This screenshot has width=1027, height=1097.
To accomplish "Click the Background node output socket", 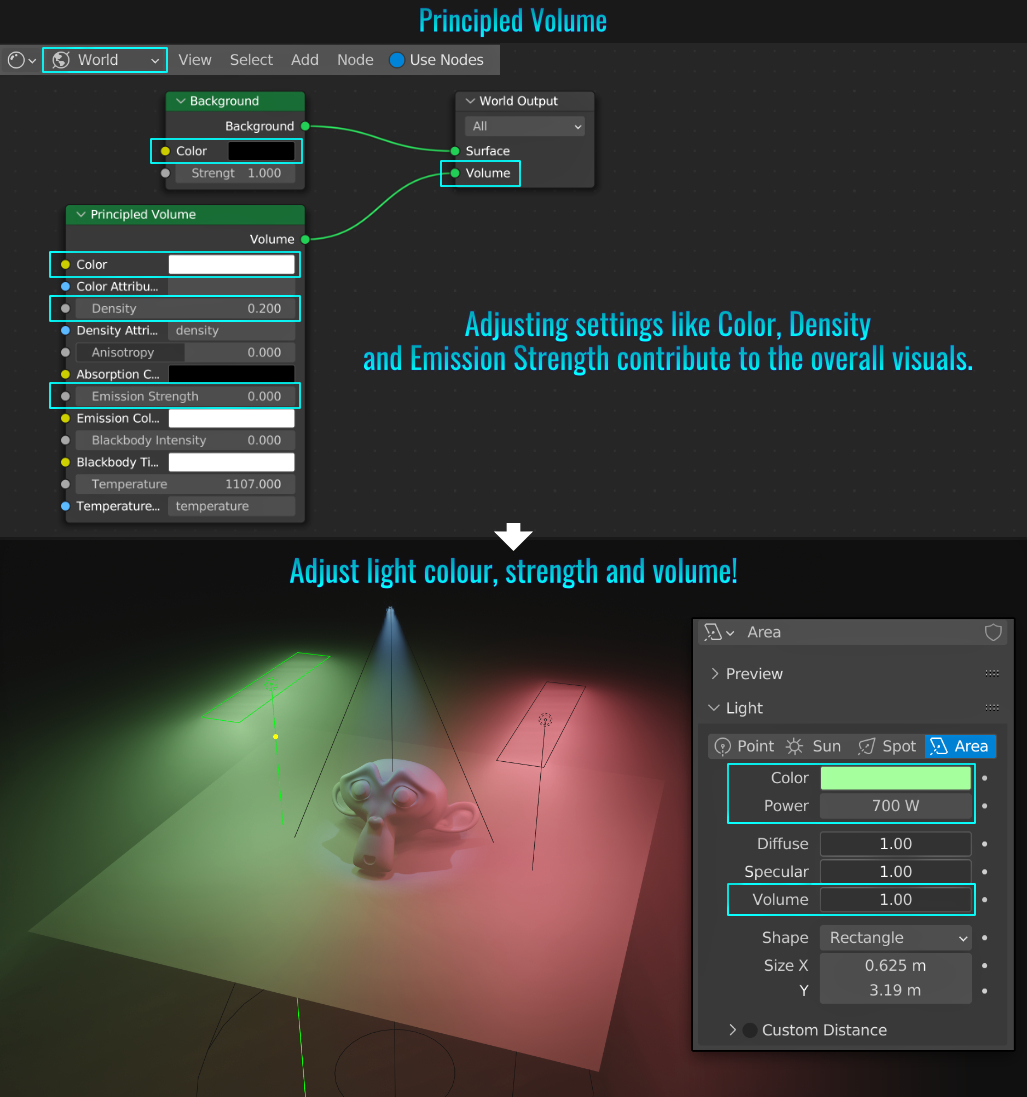I will (305, 126).
